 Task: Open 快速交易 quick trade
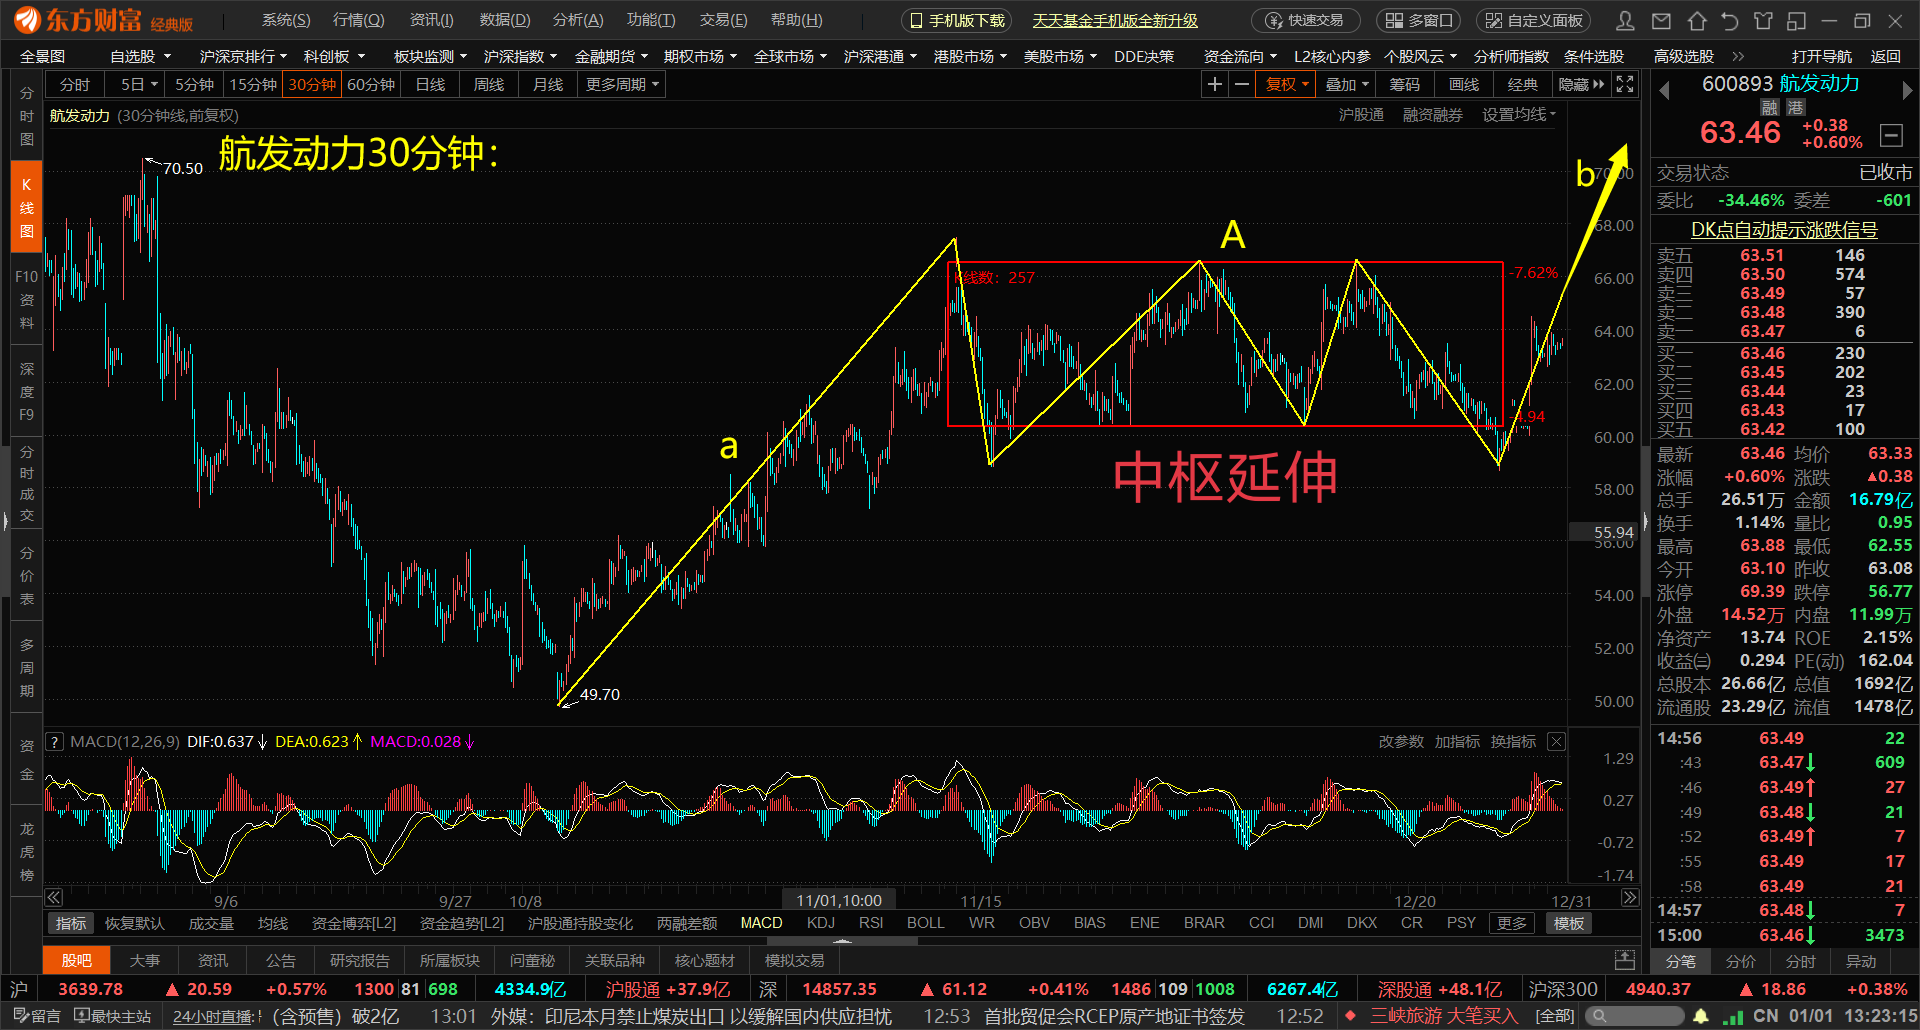click(1305, 20)
